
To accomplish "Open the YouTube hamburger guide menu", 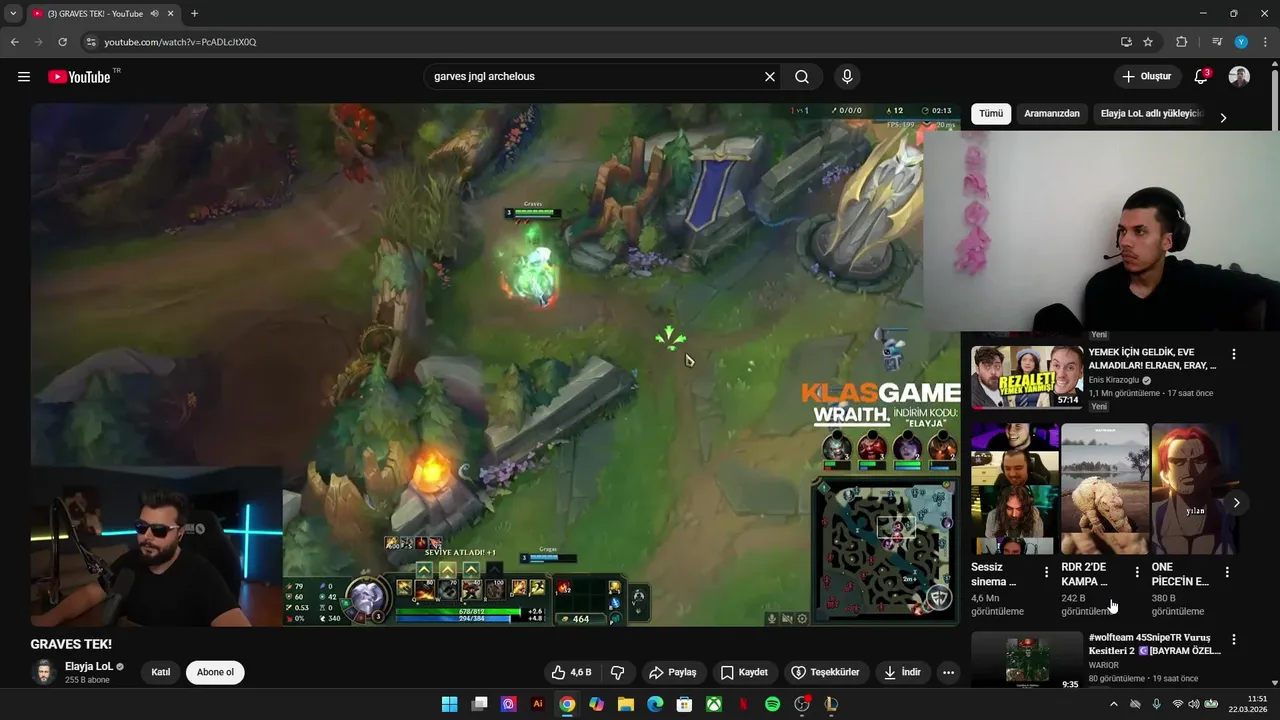I will coord(24,77).
